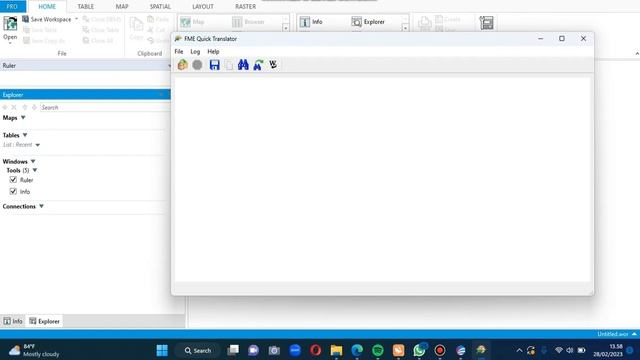
Task: Toggle the Ruler checkbox under Tools
Action: (x=13, y=180)
